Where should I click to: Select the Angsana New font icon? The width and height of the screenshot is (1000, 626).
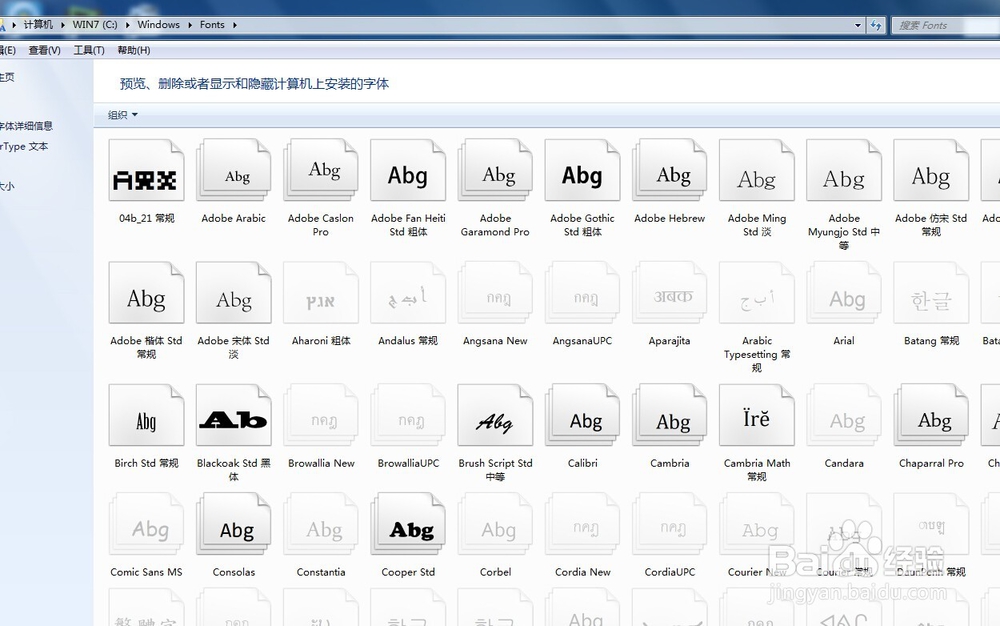(x=496, y=292)
